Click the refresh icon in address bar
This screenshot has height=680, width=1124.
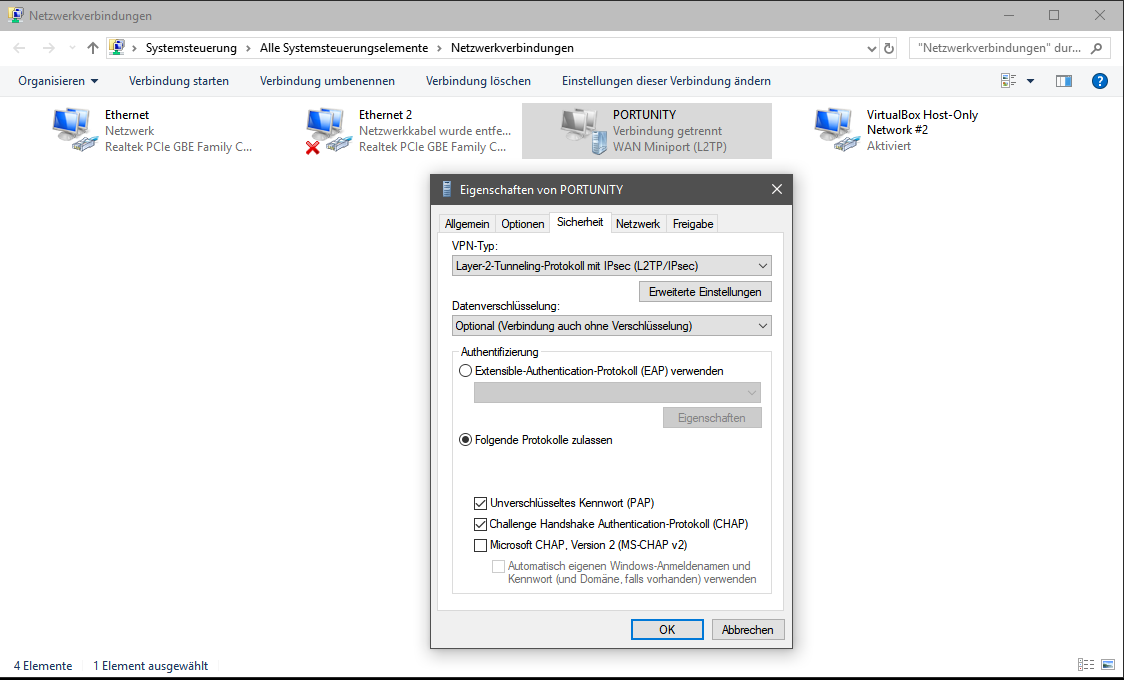(889, 48)
